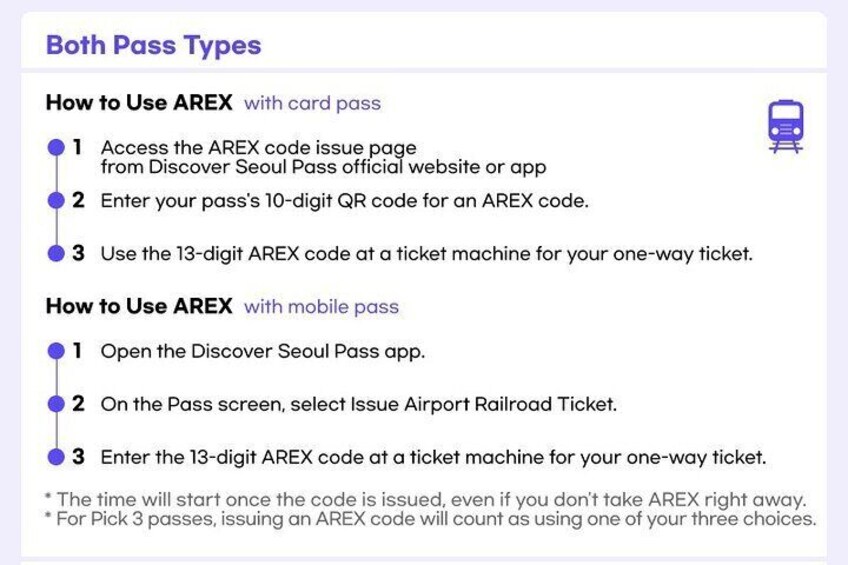Image resolution: width=848 pixels, height=565 pixels.
Task: Click the "Open the Discover Seoul Pass app" step
Action: (263, 352)
